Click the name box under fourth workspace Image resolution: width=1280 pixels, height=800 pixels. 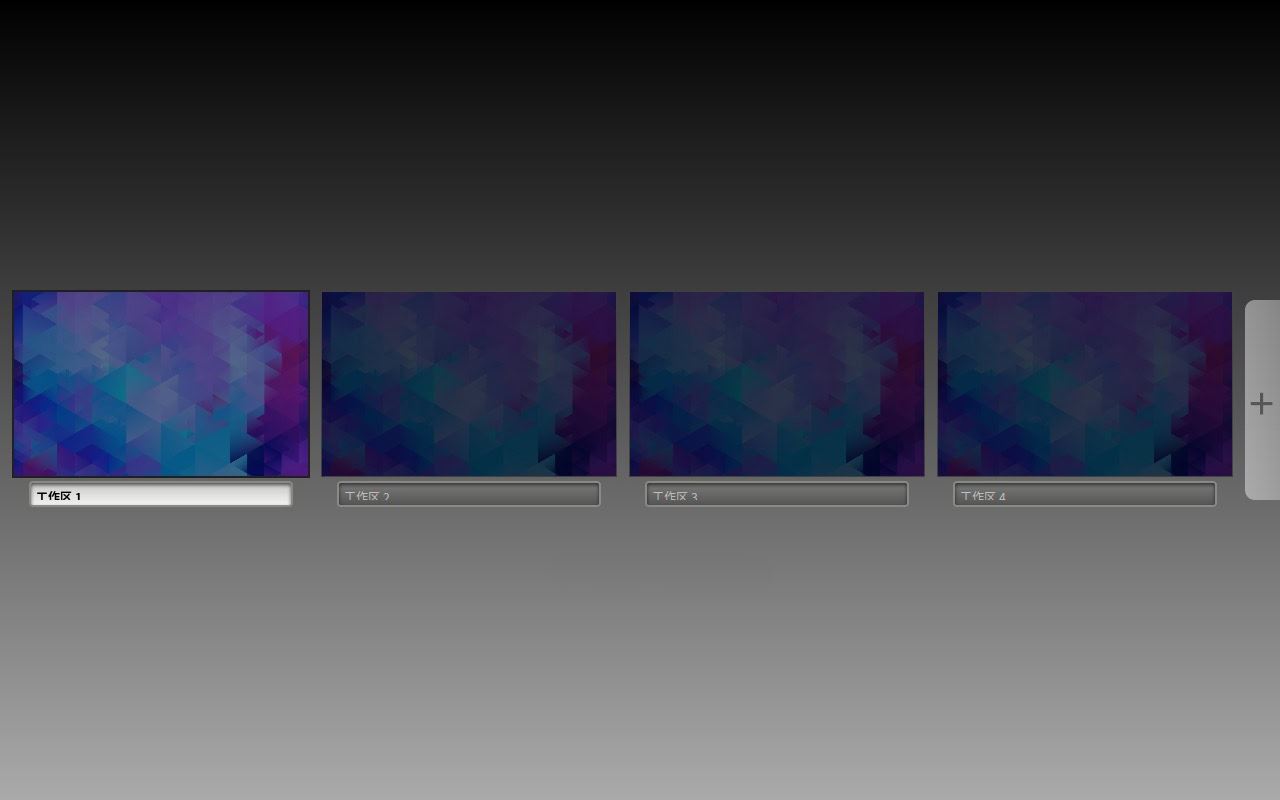[1085, 495]
